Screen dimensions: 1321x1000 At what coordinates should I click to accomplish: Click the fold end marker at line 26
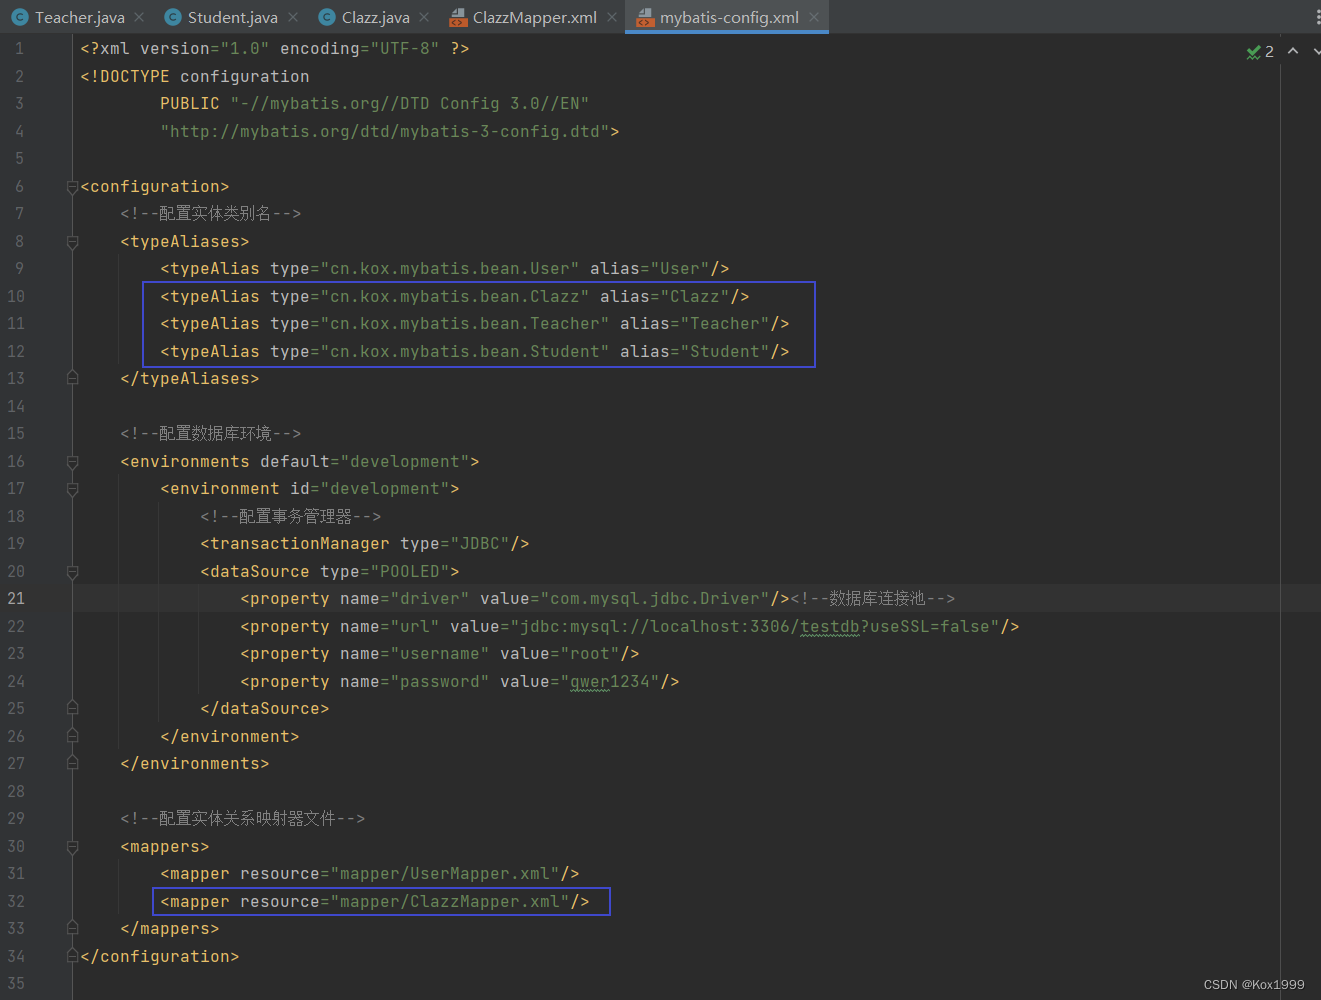click(x=72, y=736)
